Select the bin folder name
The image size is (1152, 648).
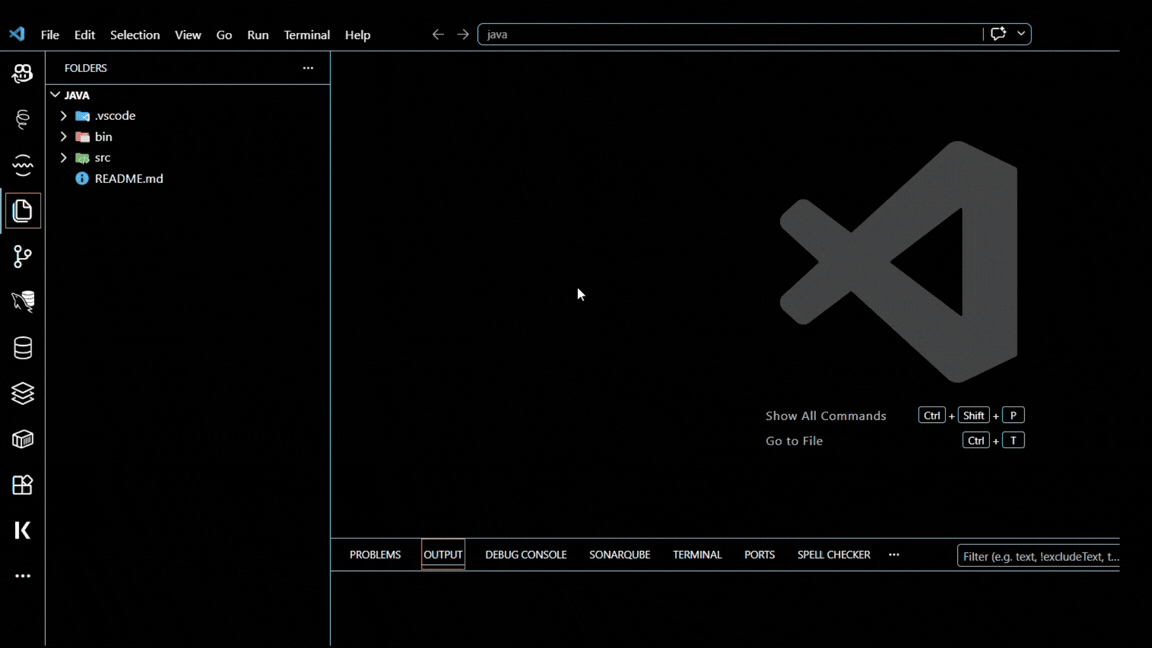(103, 137)
